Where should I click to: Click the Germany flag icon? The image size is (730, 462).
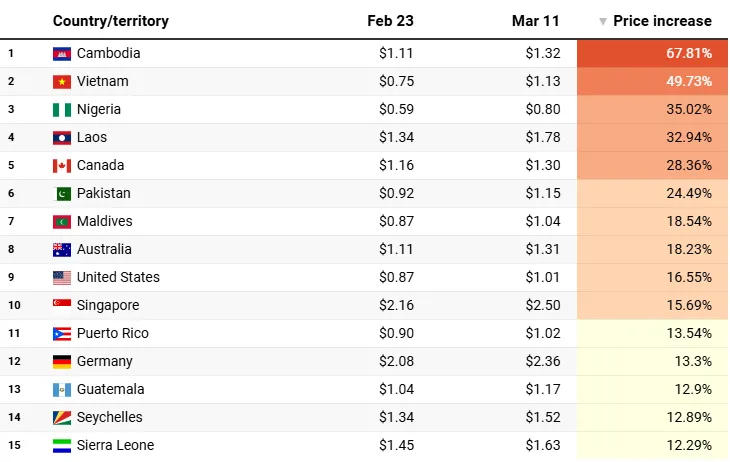[x=62, y=362]
